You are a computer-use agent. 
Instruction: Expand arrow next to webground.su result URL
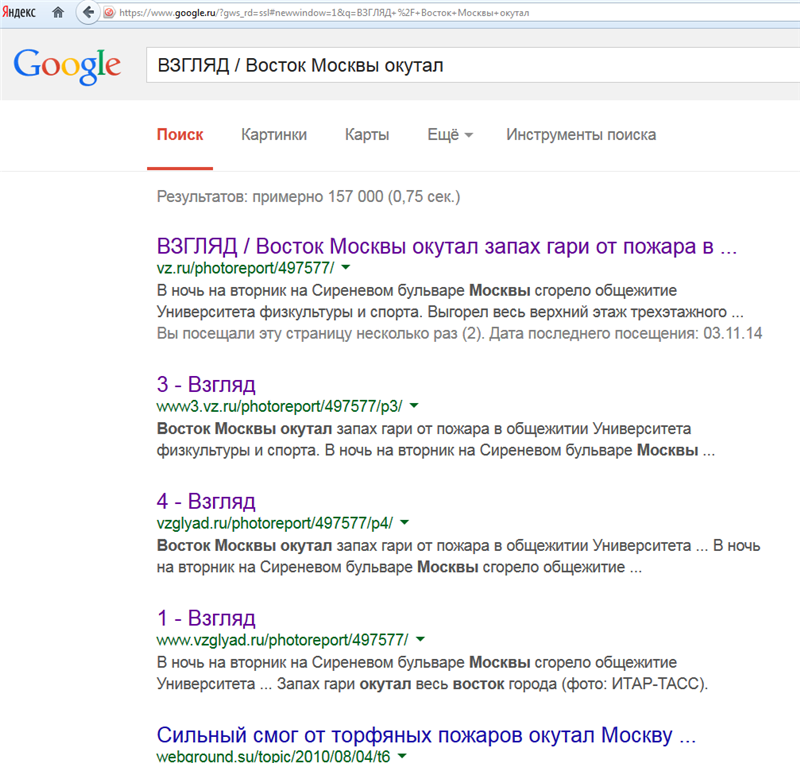pos(400,754)
